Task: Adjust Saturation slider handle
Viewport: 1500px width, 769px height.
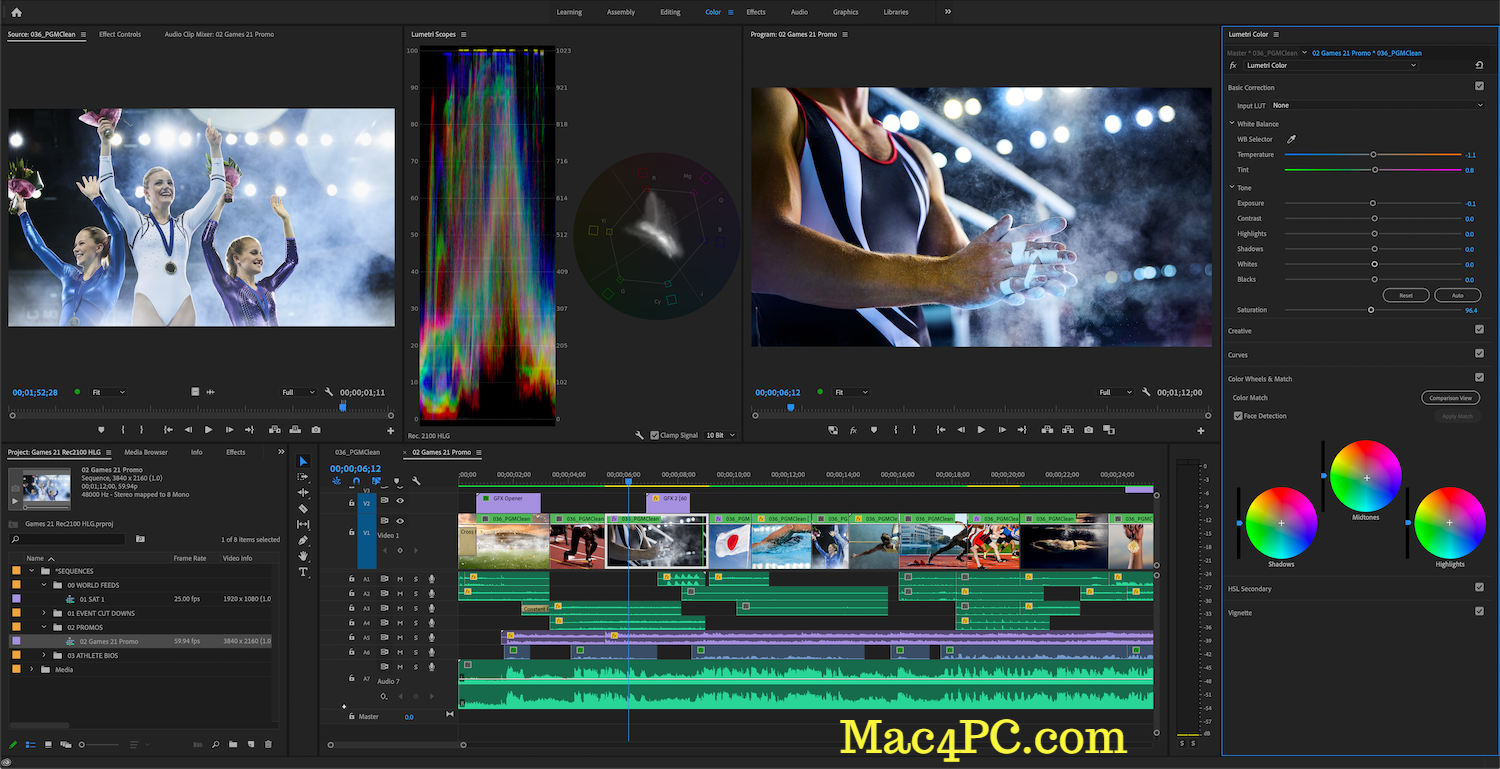Action: (1371, 310)
